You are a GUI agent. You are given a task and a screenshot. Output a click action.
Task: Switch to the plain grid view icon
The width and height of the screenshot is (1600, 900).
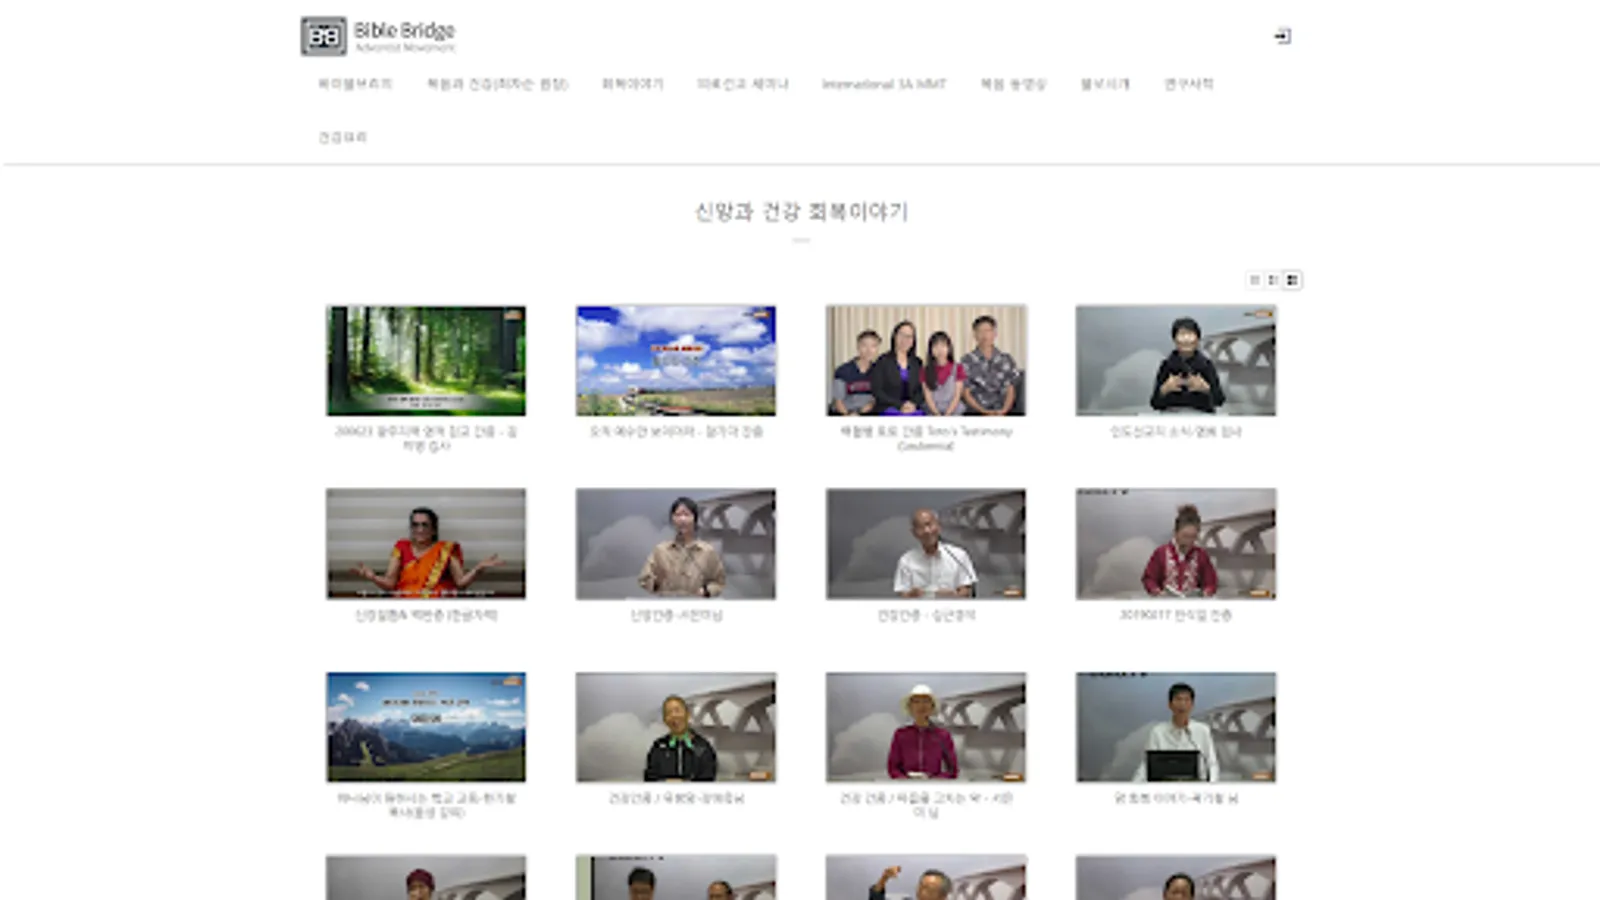pyautogui.click(x=1254, y=280)
